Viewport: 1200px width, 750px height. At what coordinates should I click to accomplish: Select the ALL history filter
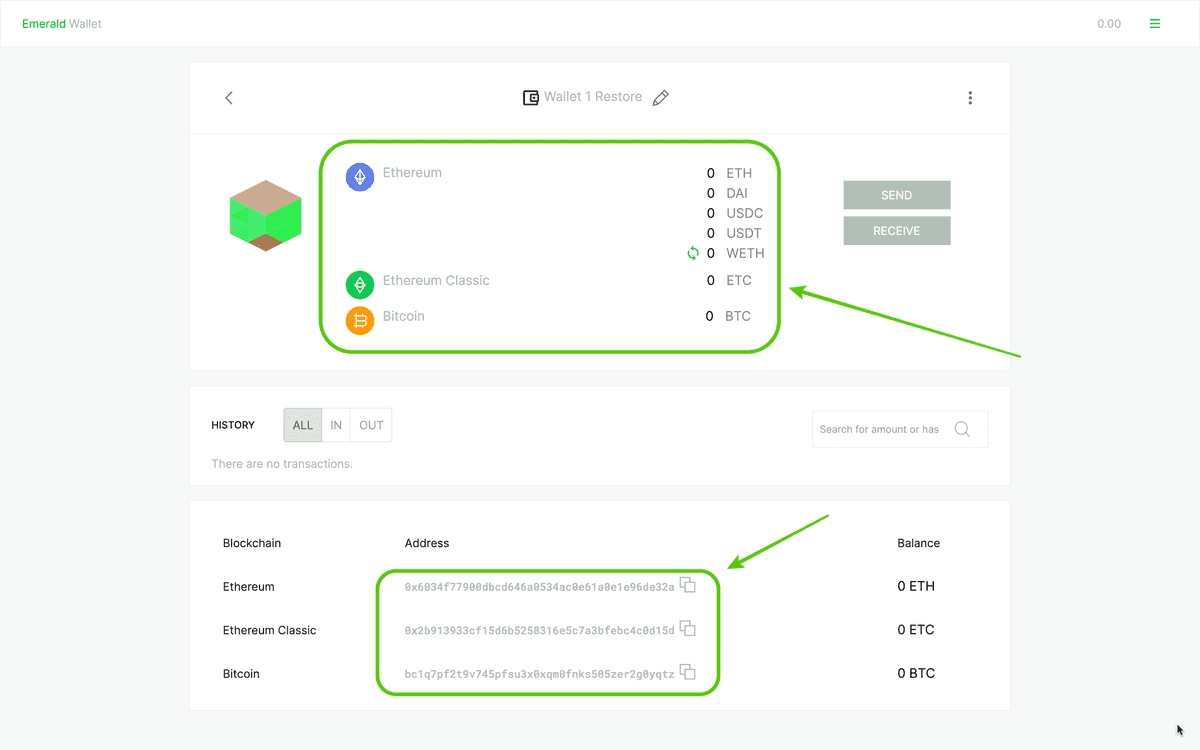point(302,424)
